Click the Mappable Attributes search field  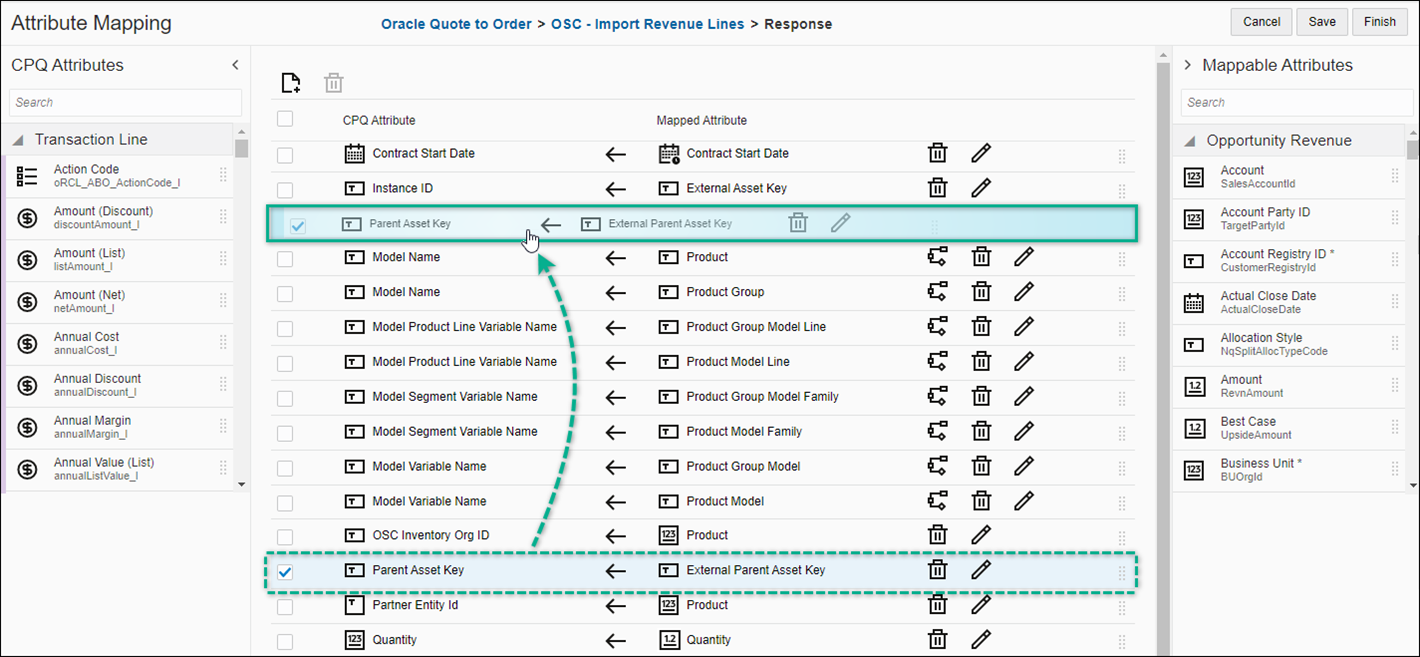click(1296, 102)
